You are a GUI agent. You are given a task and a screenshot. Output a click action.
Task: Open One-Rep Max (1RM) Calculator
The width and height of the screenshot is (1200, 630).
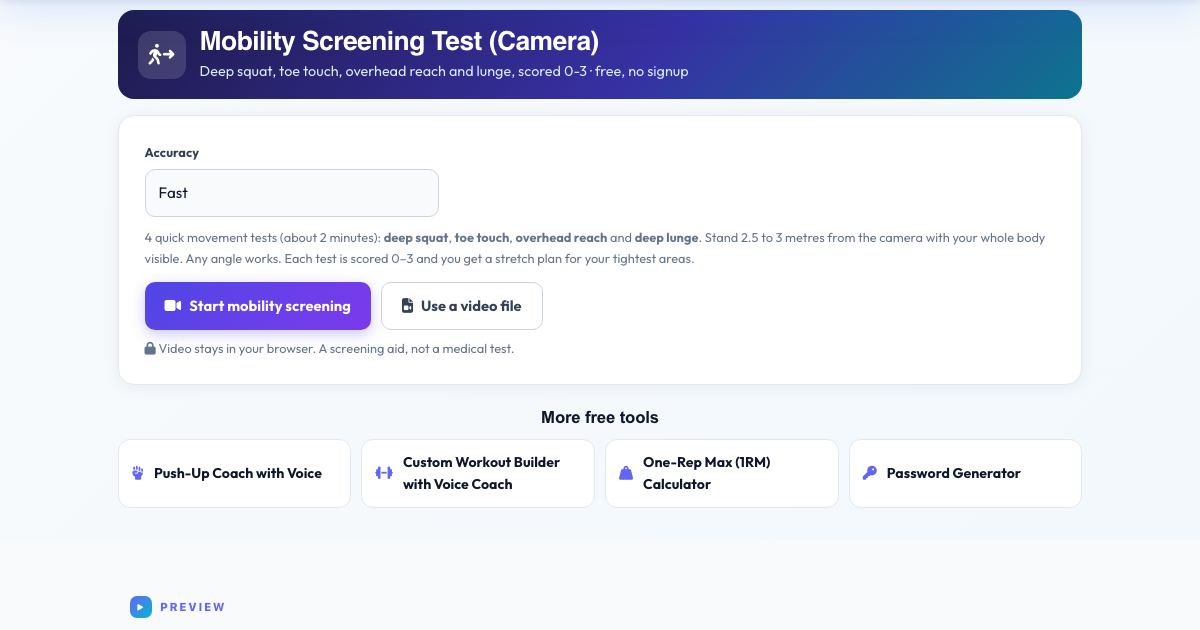click(x=722, y=473)
